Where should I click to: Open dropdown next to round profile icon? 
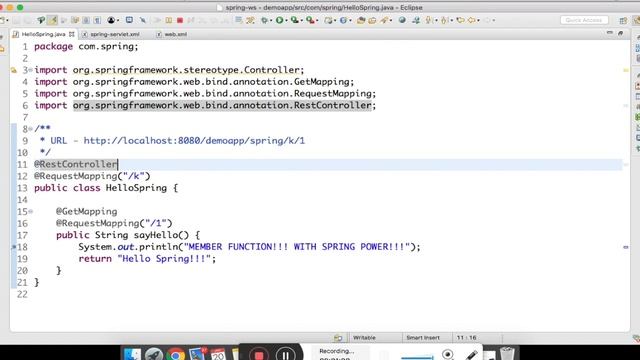118,20
